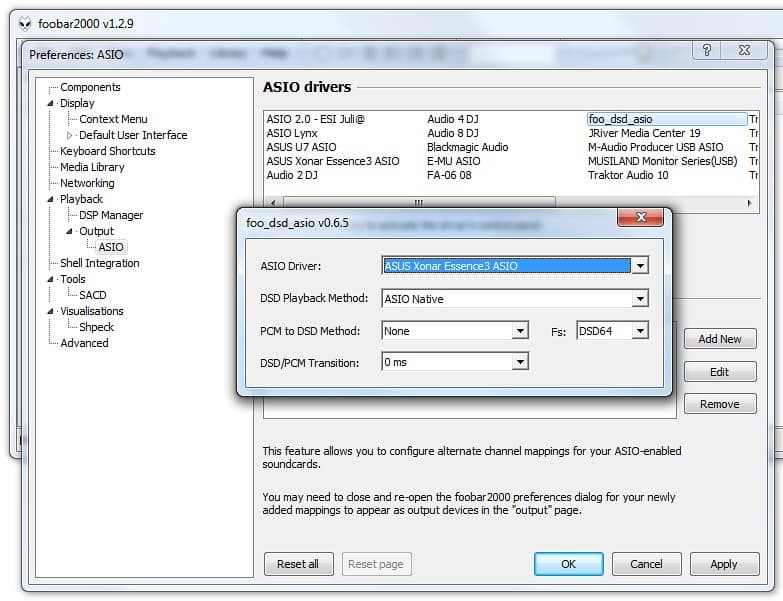Select Output in the preferences tree

[x=96, y=231]
